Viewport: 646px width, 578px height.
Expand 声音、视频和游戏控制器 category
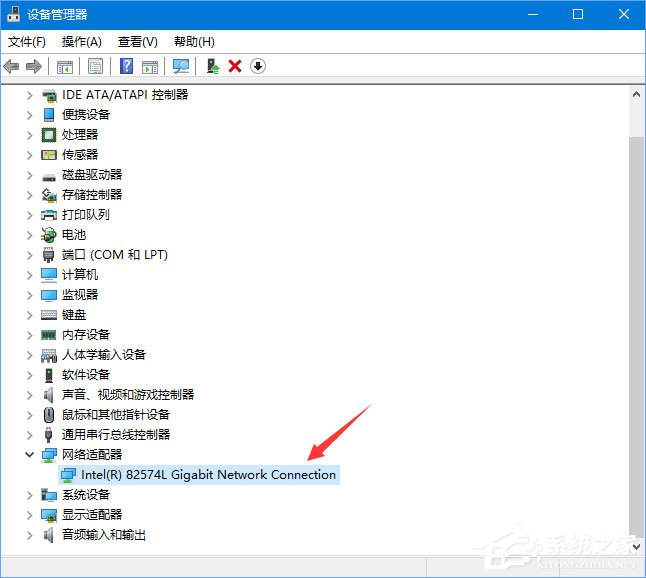30,395
